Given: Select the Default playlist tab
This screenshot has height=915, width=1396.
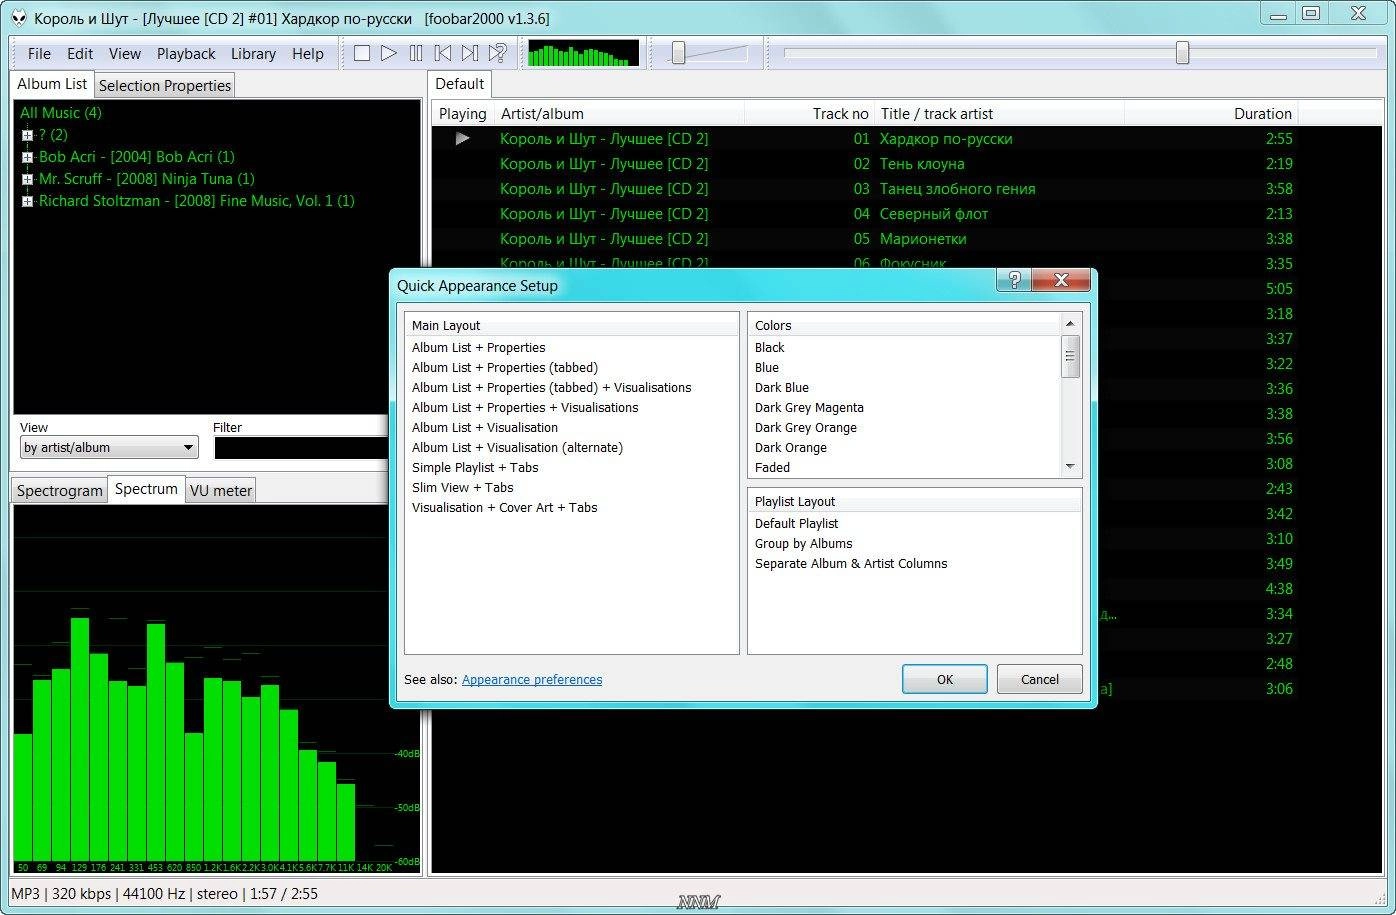Looking at the screenshot, I should coord(460,84).
